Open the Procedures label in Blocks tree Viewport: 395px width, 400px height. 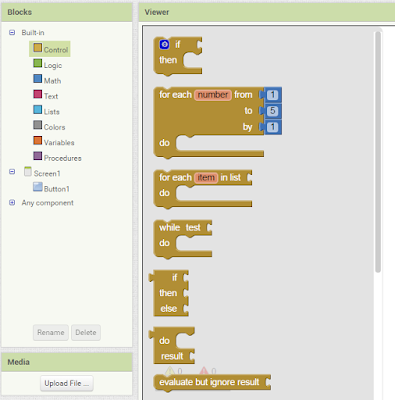(63, 158)
